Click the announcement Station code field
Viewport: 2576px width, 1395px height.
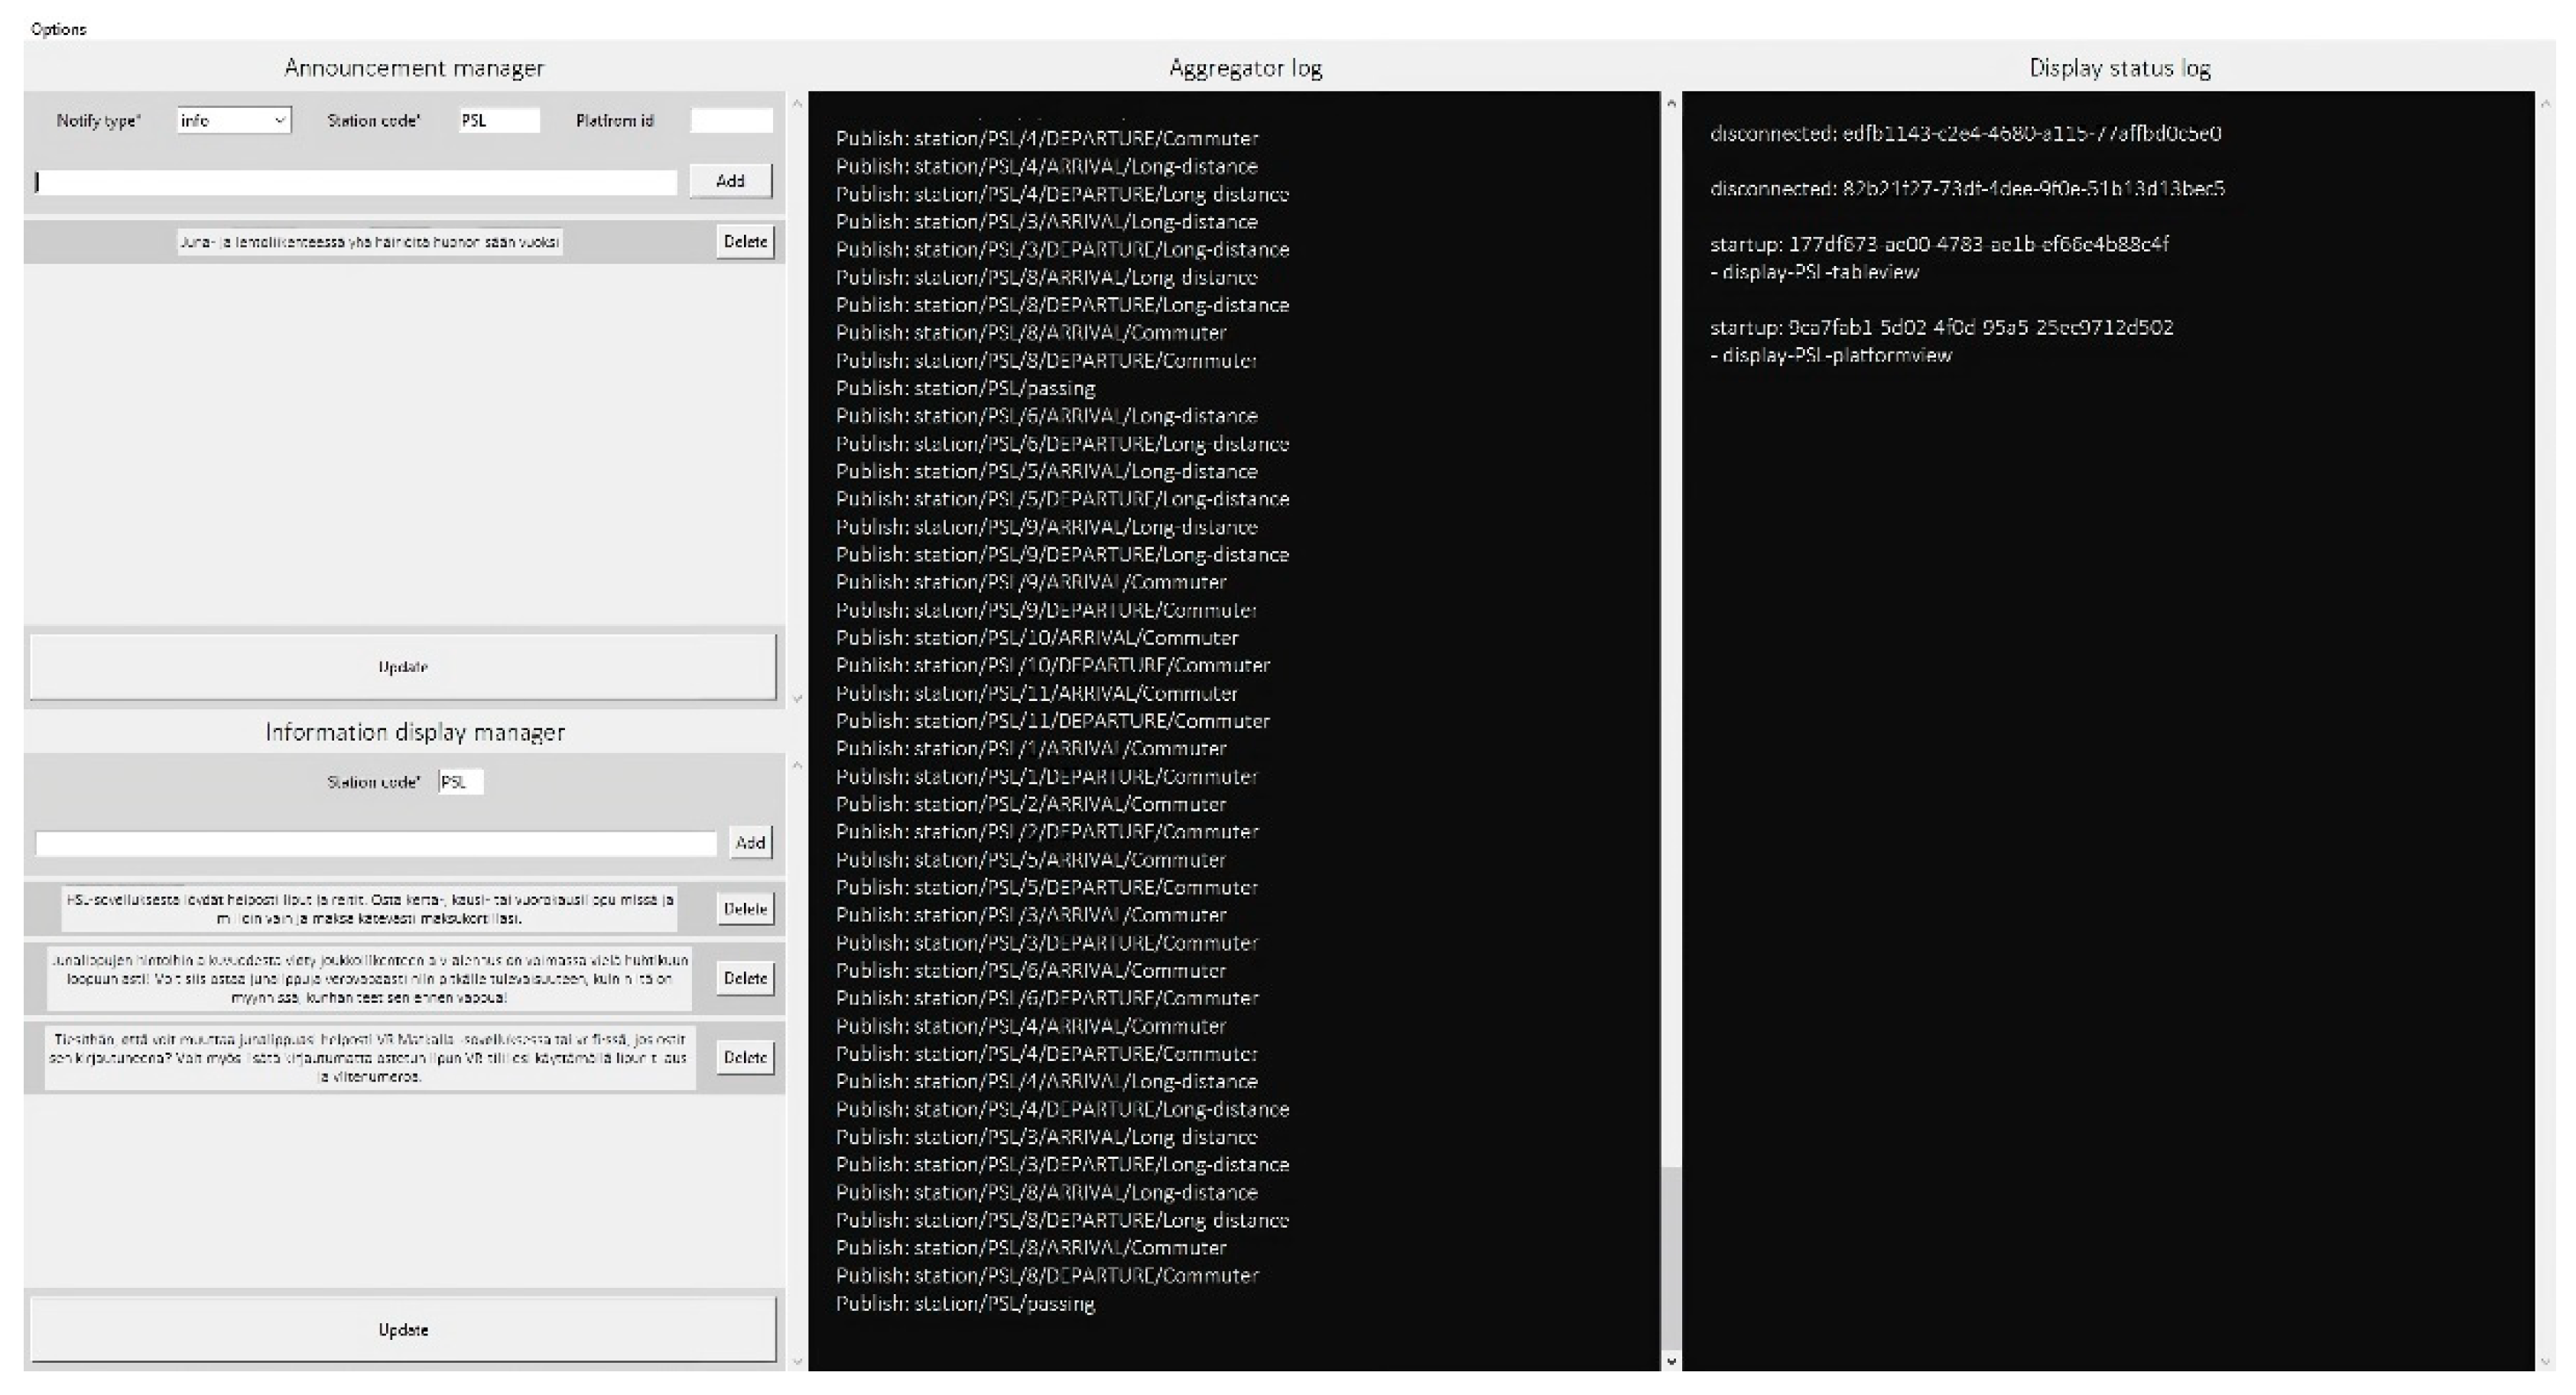[x=499, y=121]
